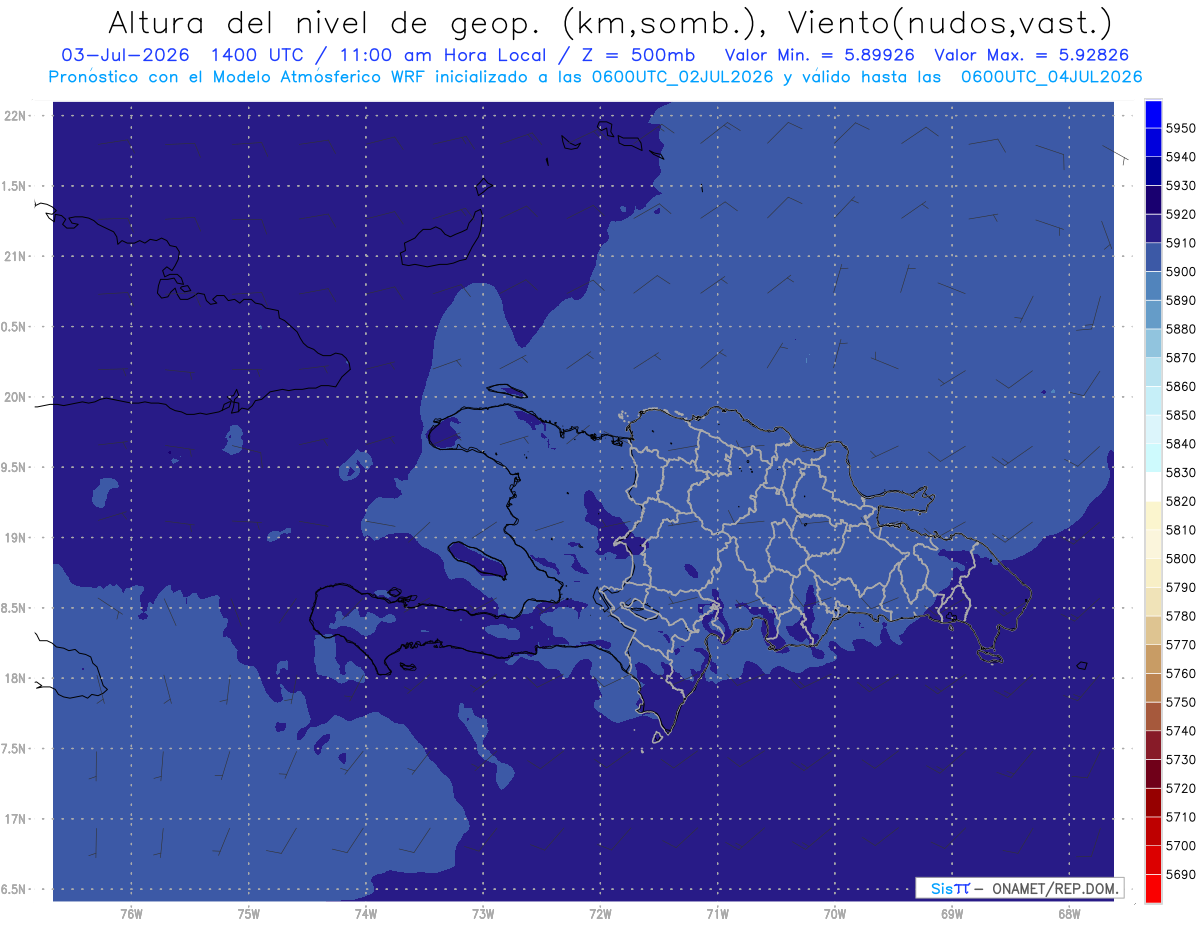Click the "5800" legend value
Viewport: 1200px width, 927px height.
[x=1181, y=558]
